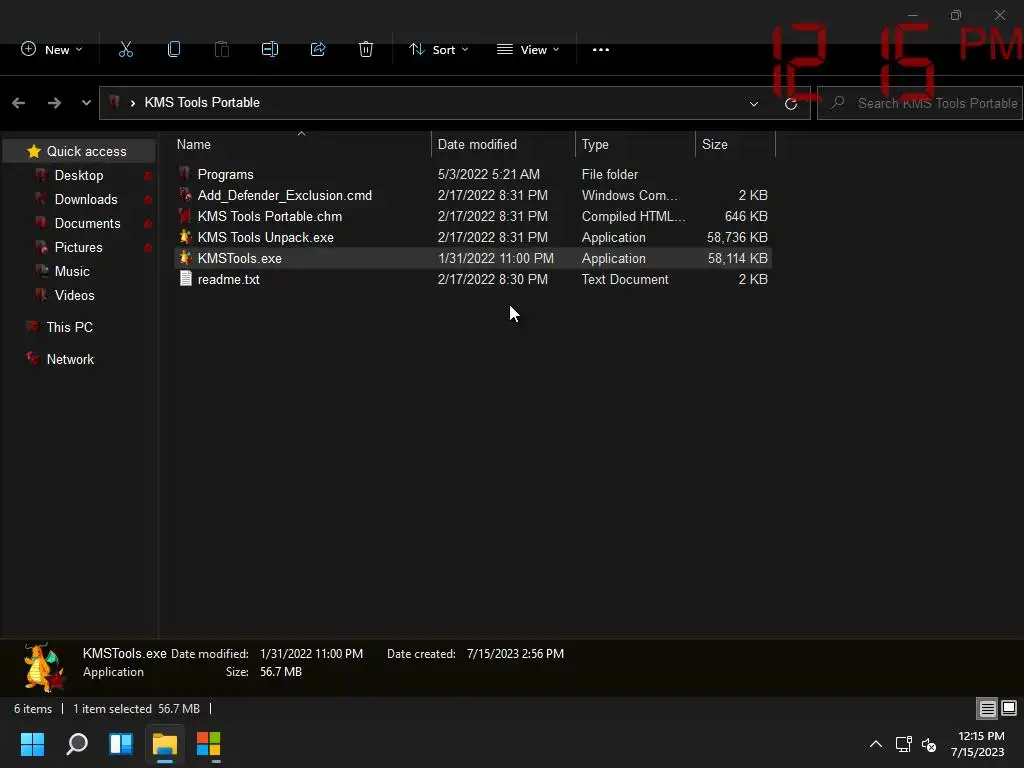Open Desktop in the sidebar
The image size is (1024, 768).
(x=79, y=175)
